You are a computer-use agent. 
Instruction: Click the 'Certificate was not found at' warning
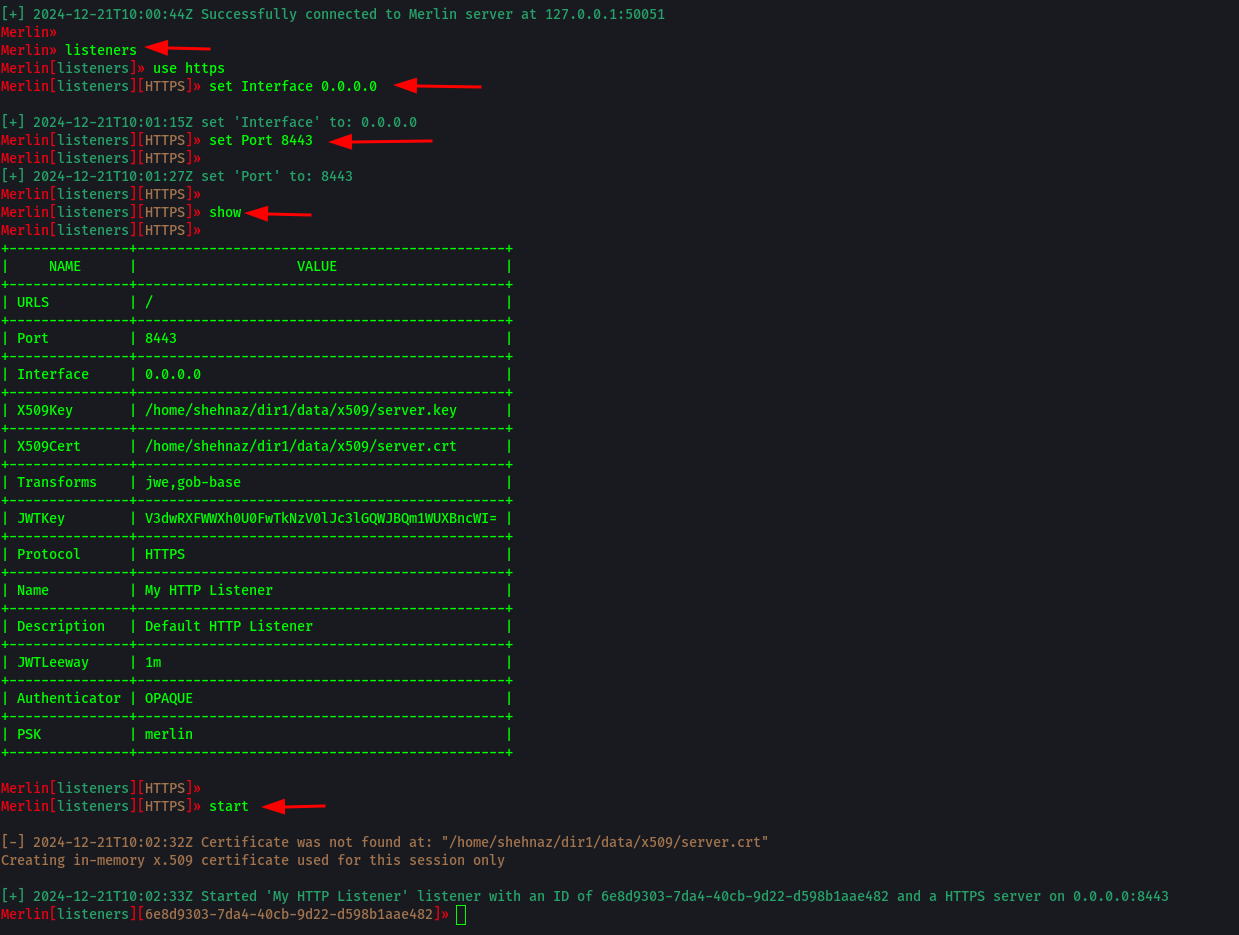[x=485, y=842]
